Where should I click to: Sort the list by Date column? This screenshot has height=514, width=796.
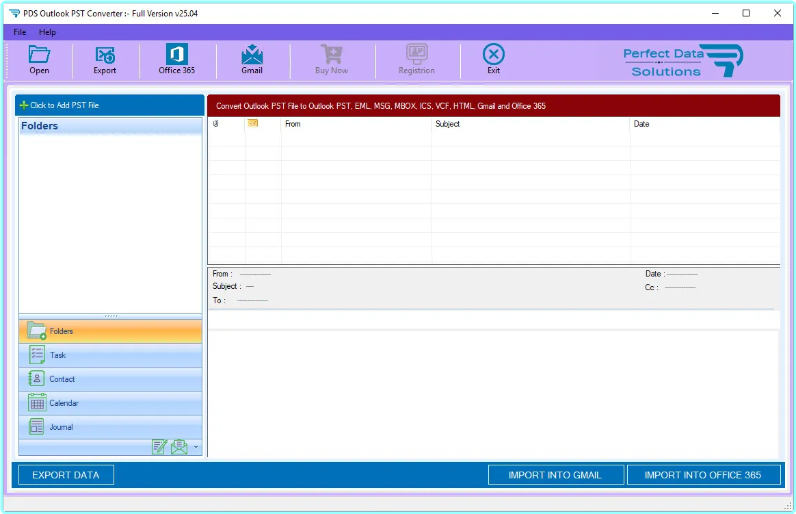click(x=705, y=124)
